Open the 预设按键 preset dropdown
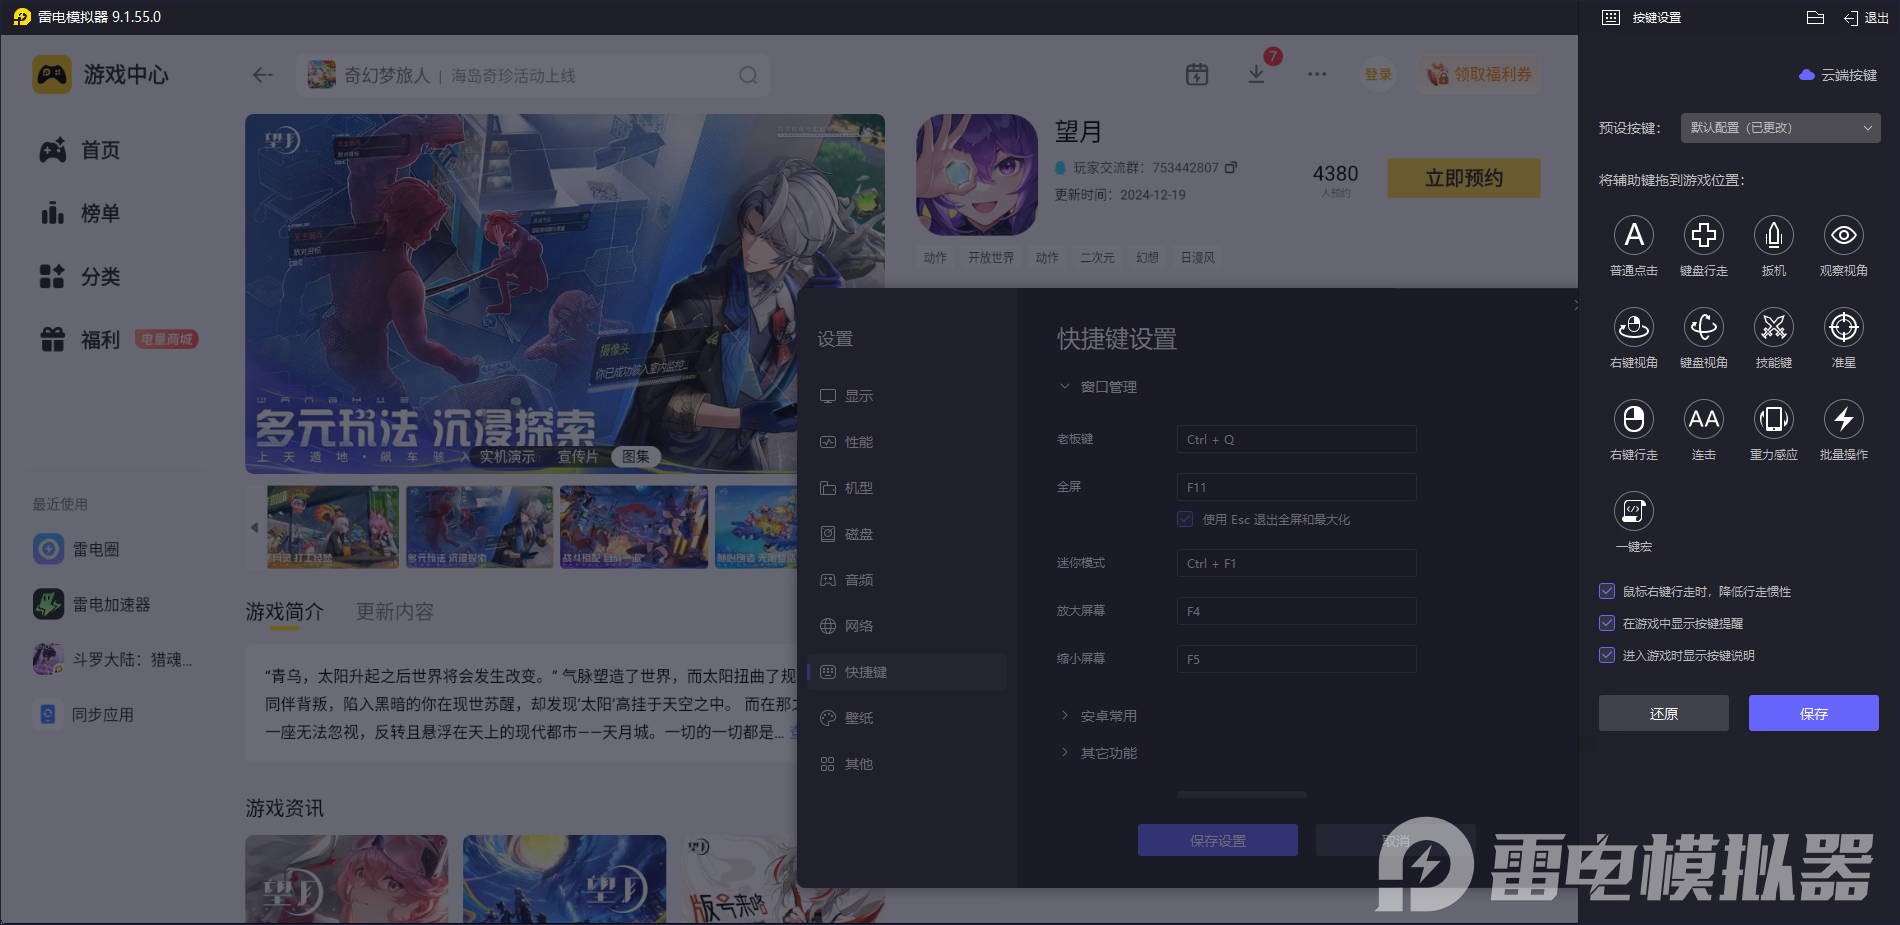The width and height of the screenshot is (1900, 925). (1780, 128)
